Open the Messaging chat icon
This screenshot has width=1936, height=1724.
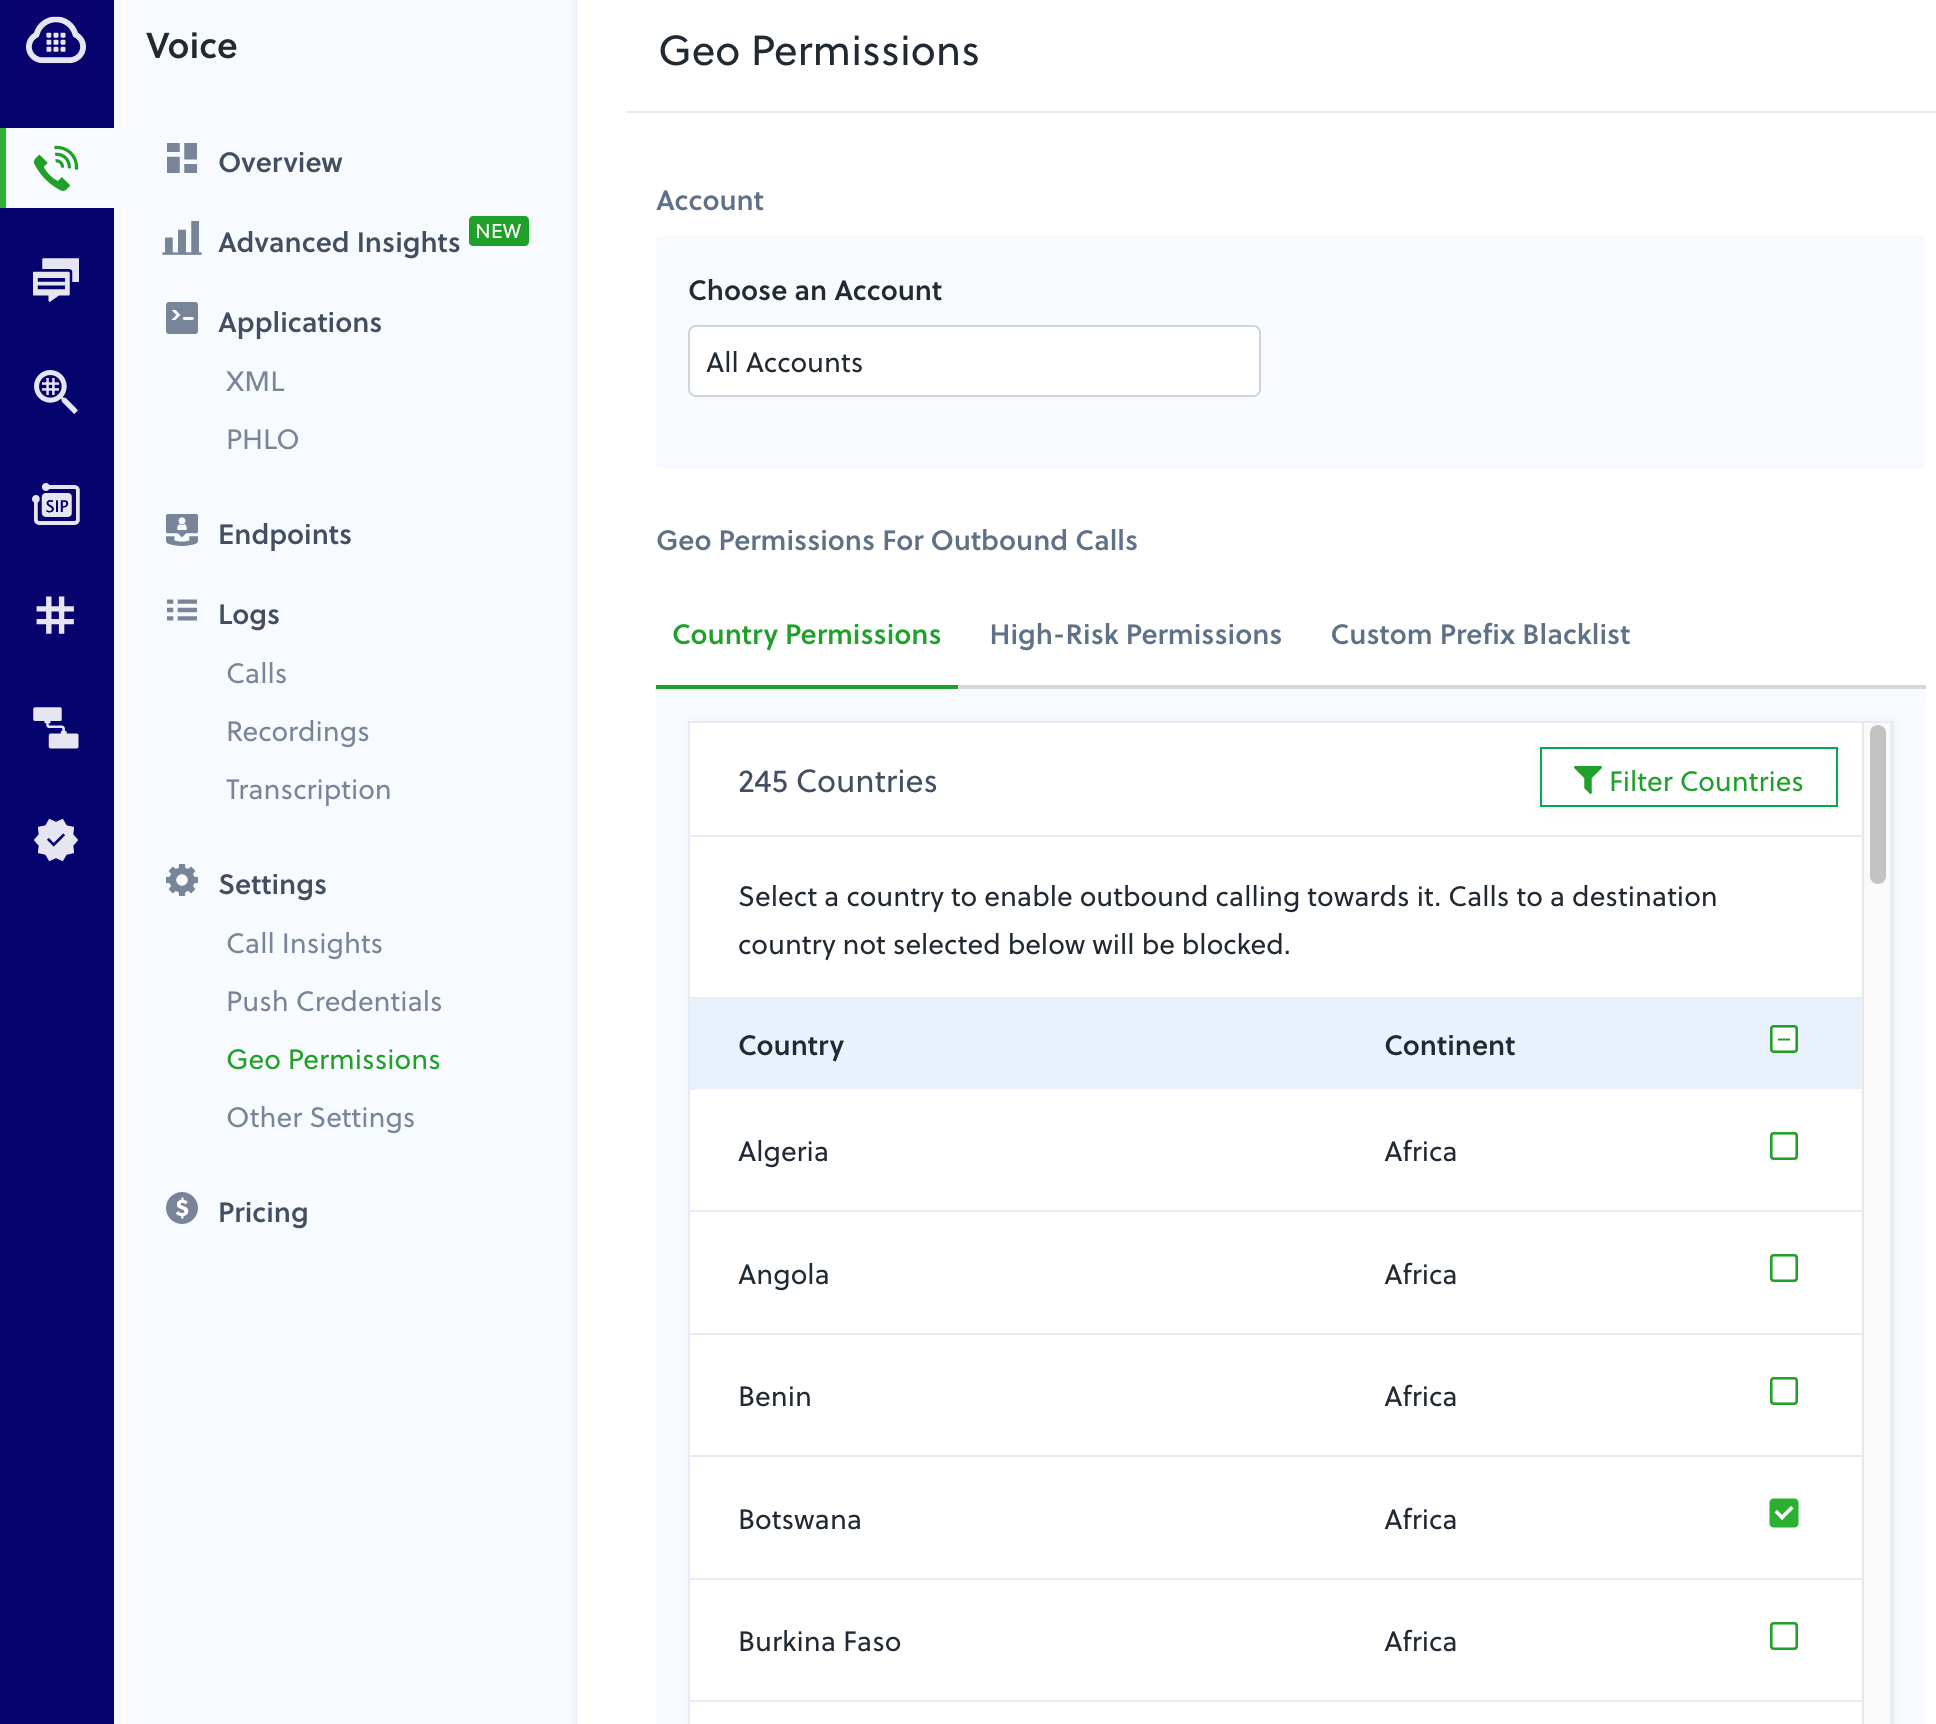tap(57, 280)
